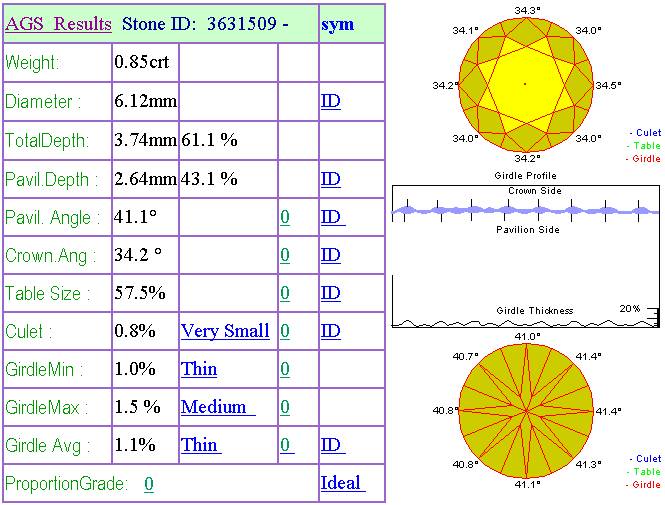Viewport: 665px width, 505px height.
Task: Select the crown facet diagram
Action: click(526, 84)
